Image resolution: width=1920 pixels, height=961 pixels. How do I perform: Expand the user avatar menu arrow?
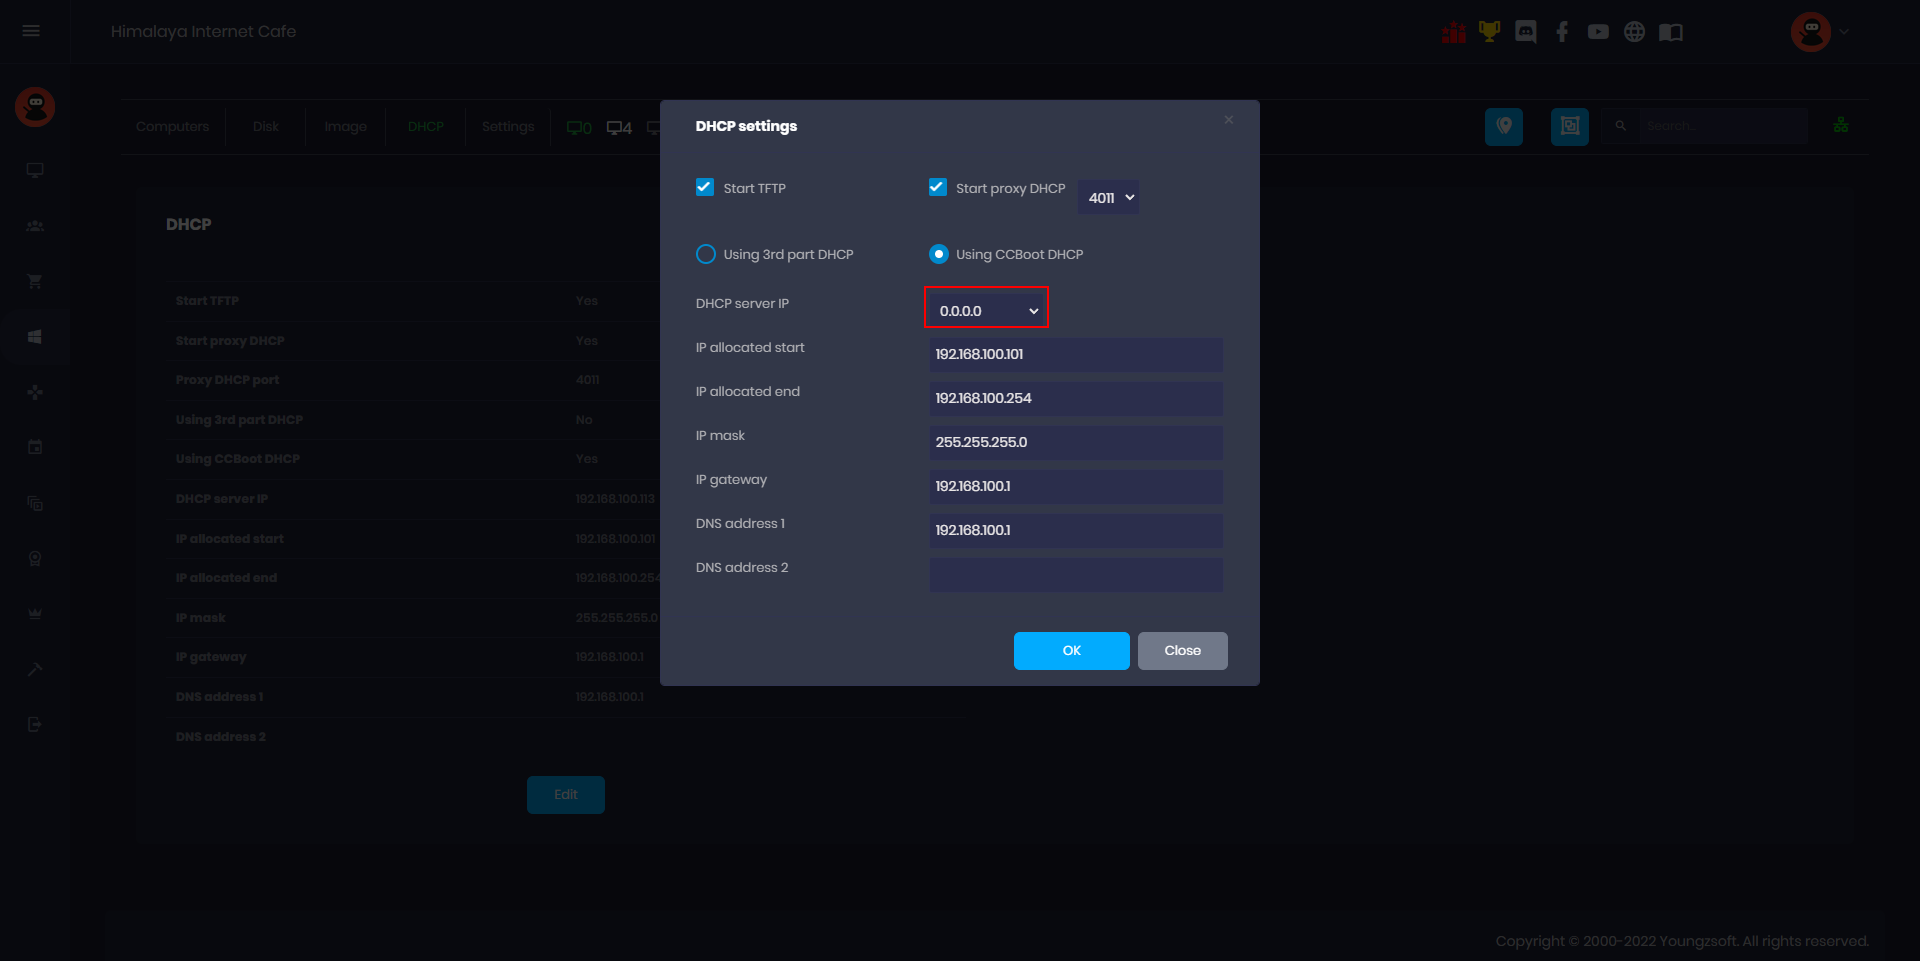point(1844,32)
